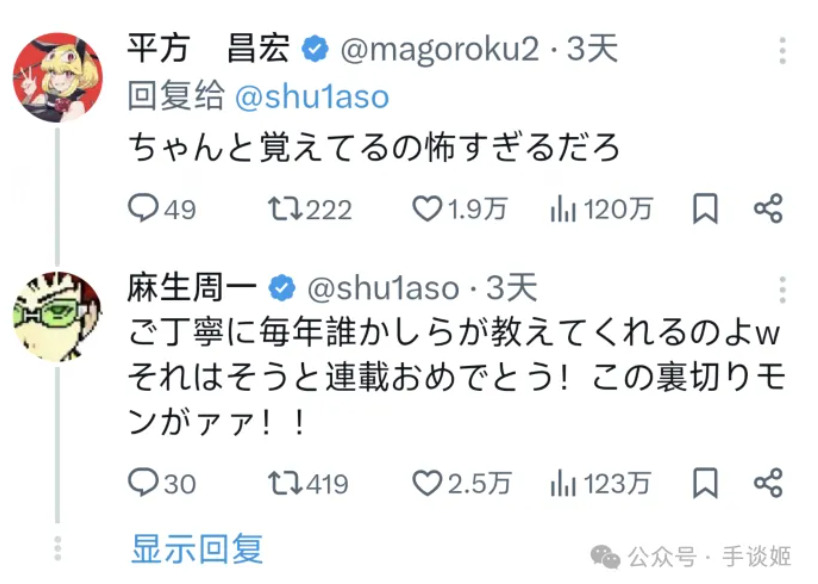The width and height of the screenshot is (818, 584).
Task: Open more options on 麻生周一's tweet
Action: click(x=783, y=289)
